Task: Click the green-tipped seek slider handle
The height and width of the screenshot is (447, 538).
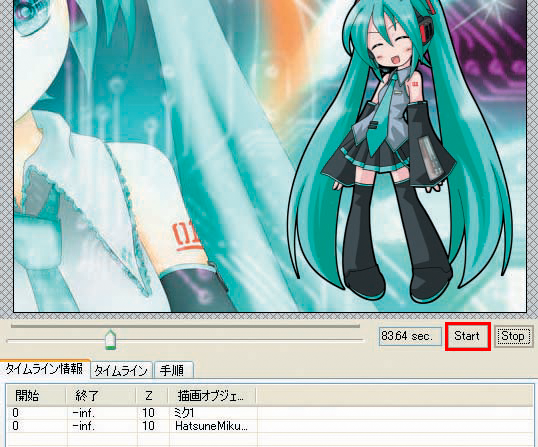Action: point(110,340)
